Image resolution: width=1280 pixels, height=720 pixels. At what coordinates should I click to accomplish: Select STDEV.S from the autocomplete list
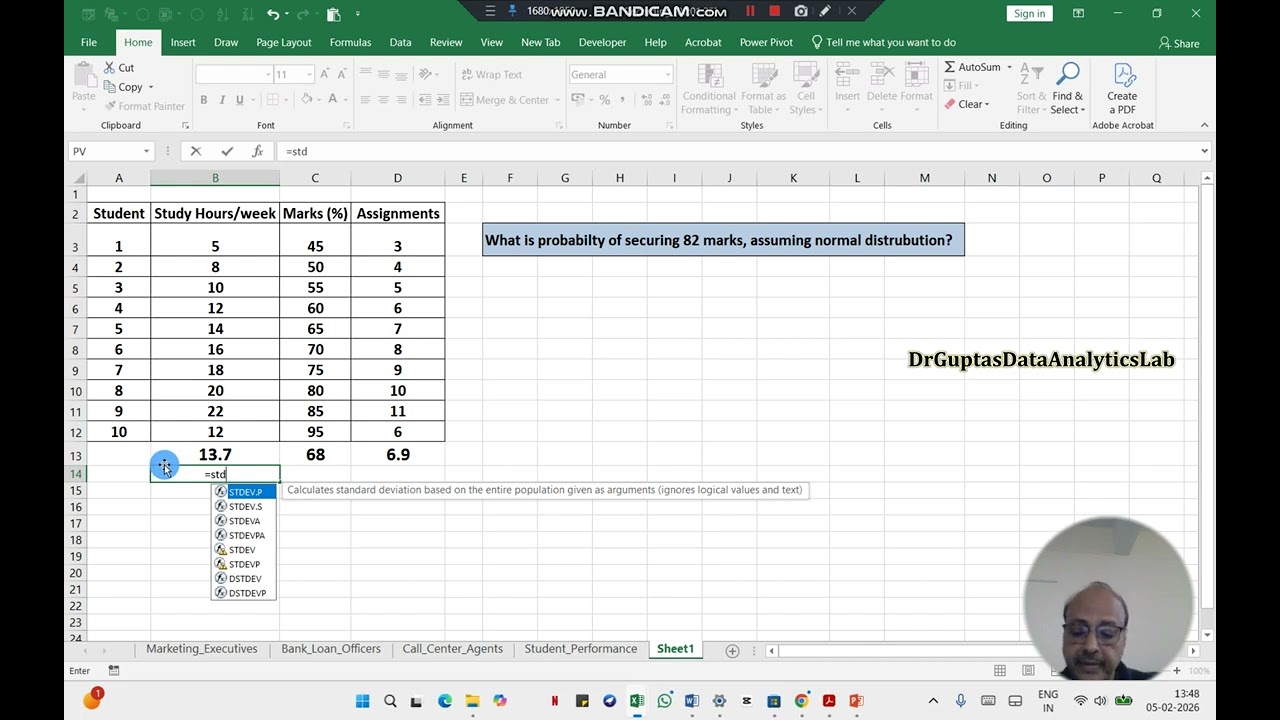coord(244,507)
